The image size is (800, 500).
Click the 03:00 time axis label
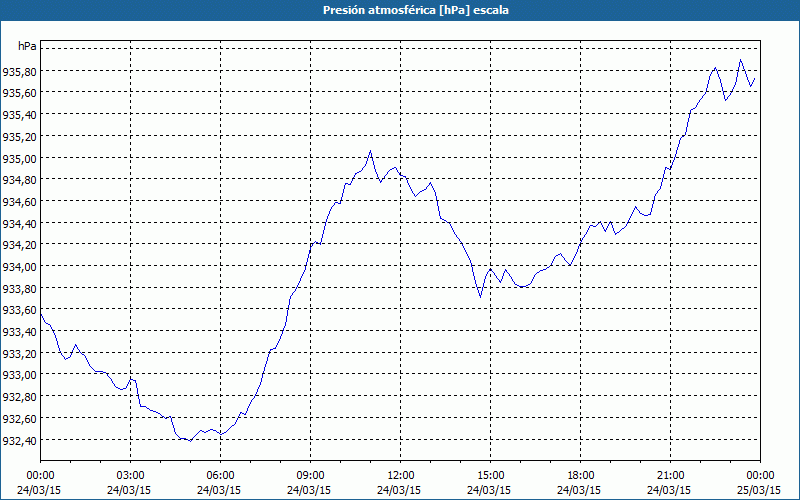131,476
